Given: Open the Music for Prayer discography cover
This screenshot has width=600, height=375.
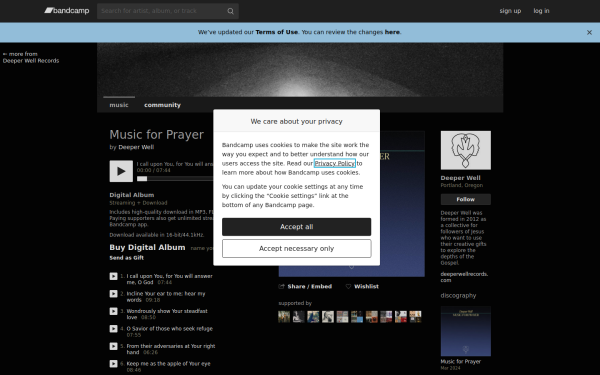Looking at the screenshot, I should point(465,331).
